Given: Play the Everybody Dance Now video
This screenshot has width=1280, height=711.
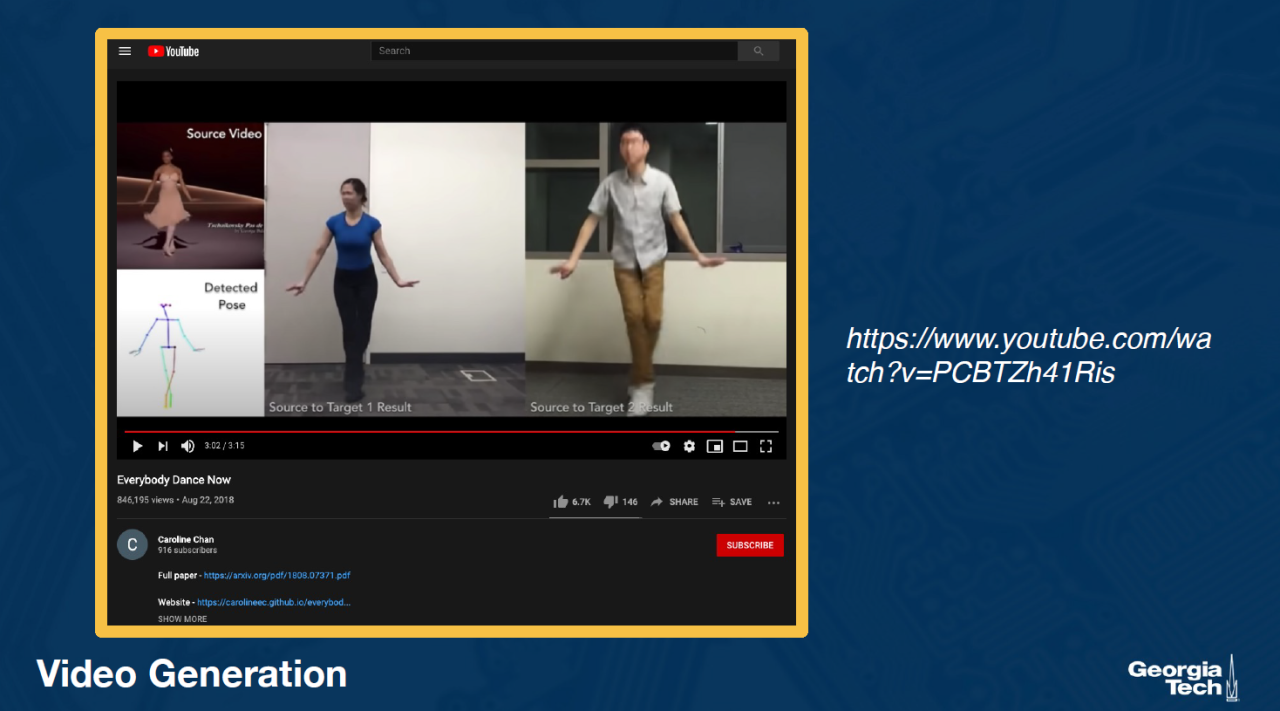Looking at the screenshot, I should pos(137,446).
